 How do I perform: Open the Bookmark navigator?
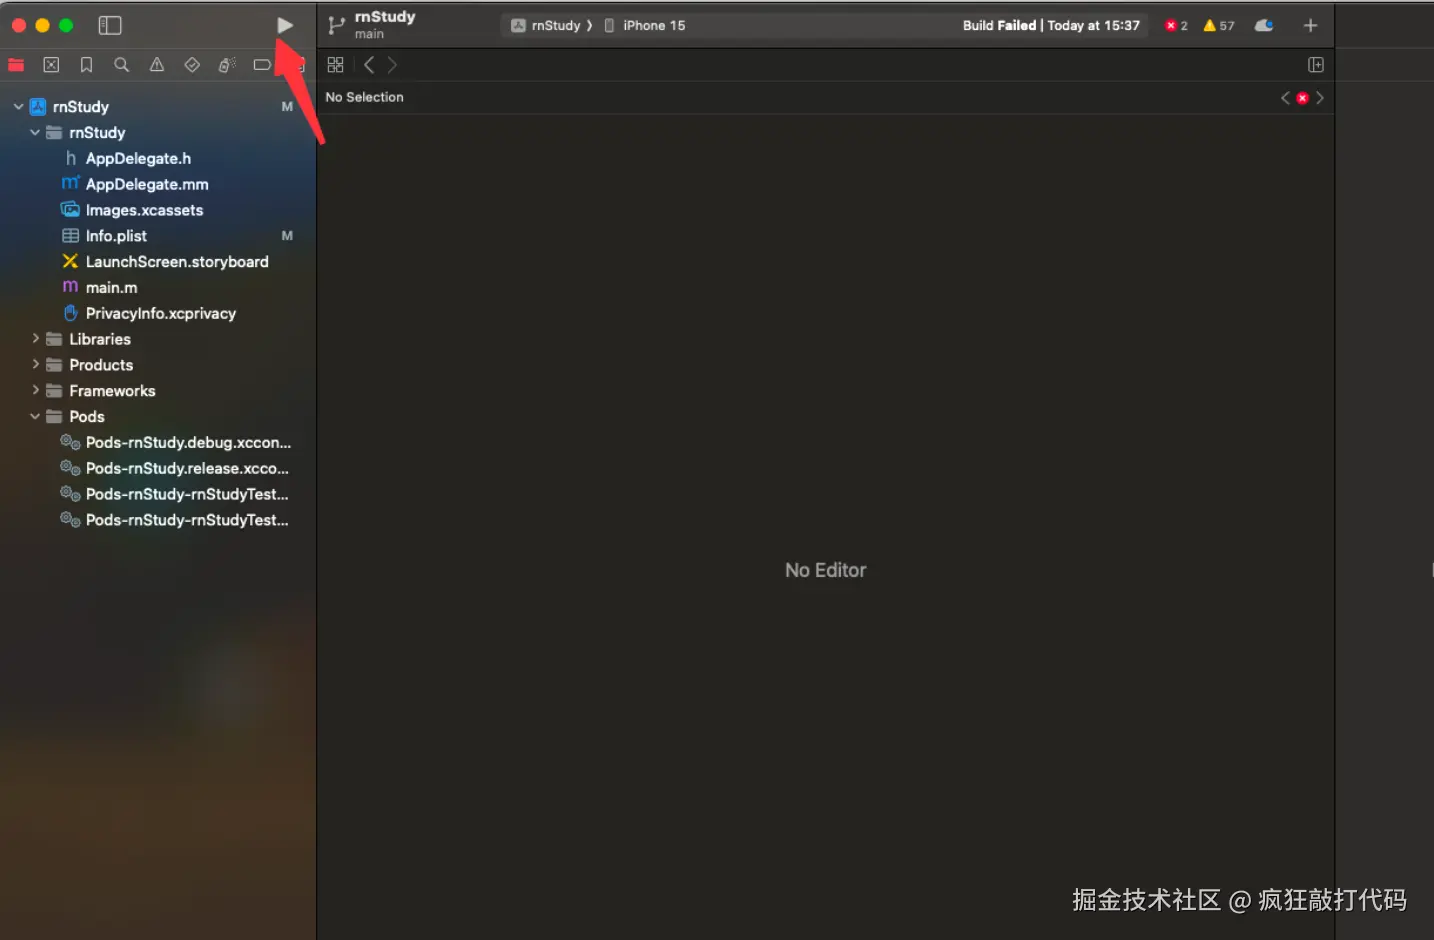tap(87, 65)
